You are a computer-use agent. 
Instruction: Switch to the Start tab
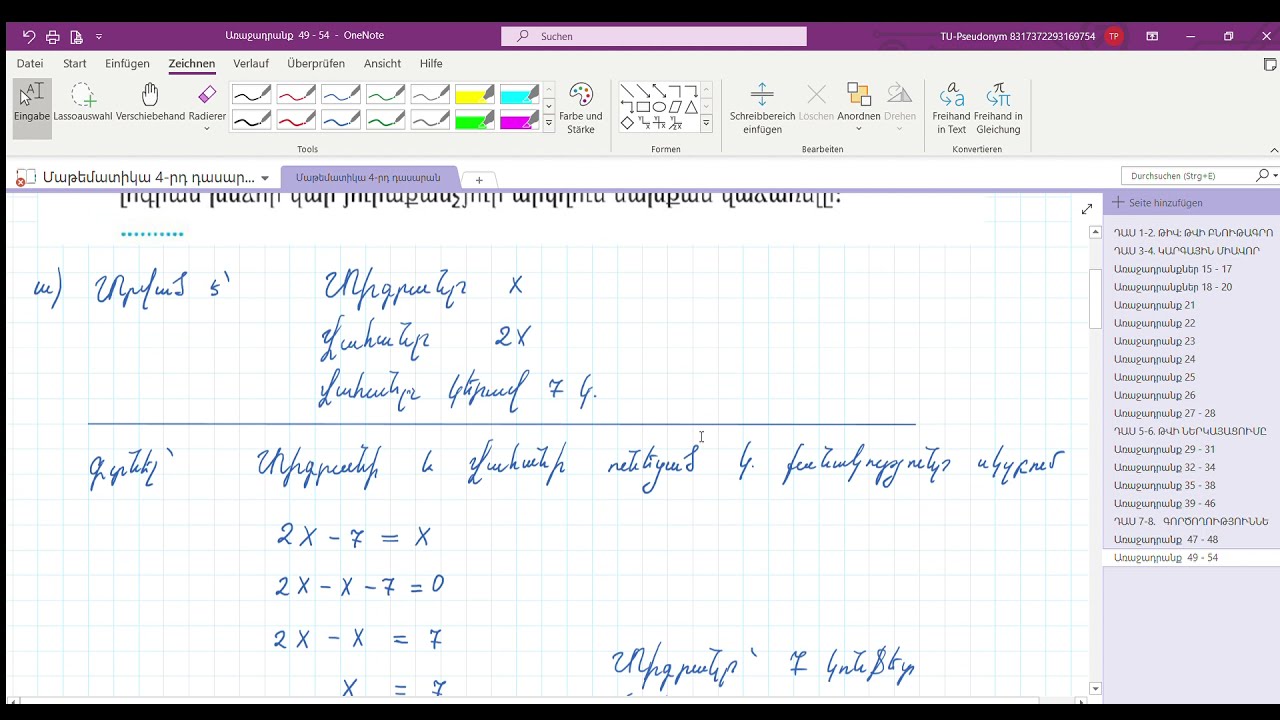75,63
